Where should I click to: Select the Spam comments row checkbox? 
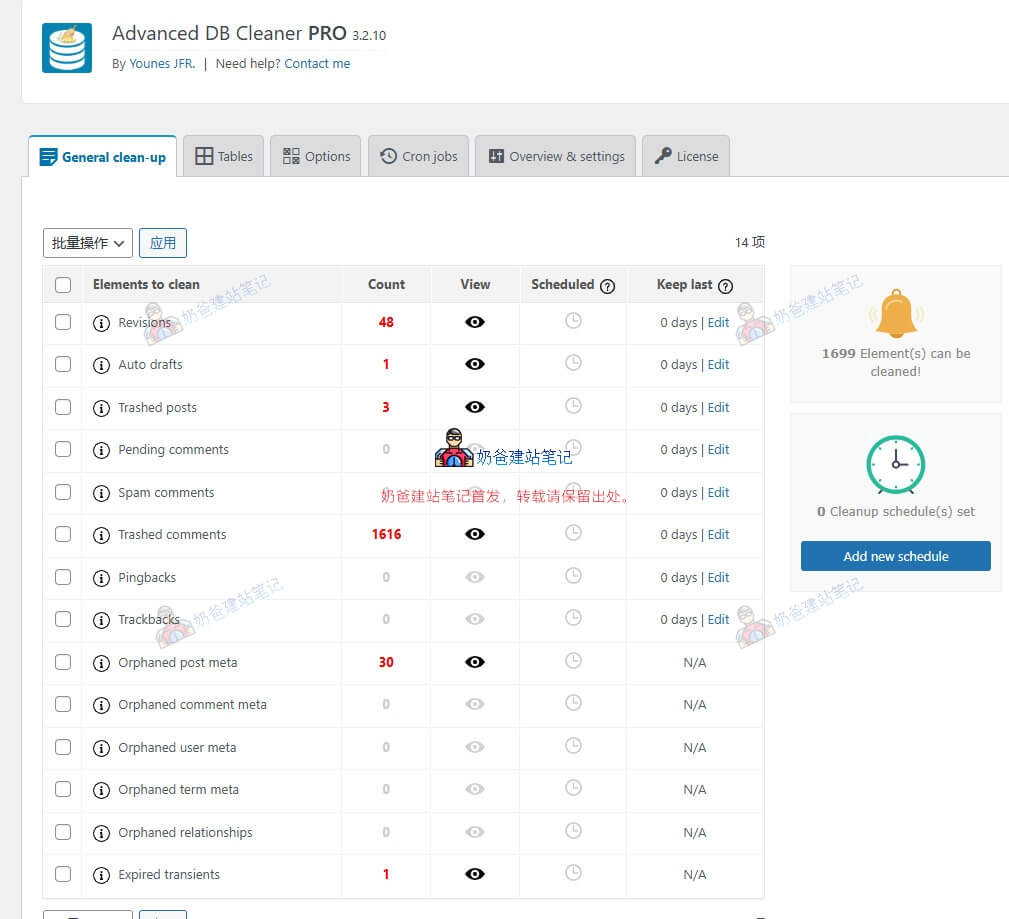click(63, 492)
